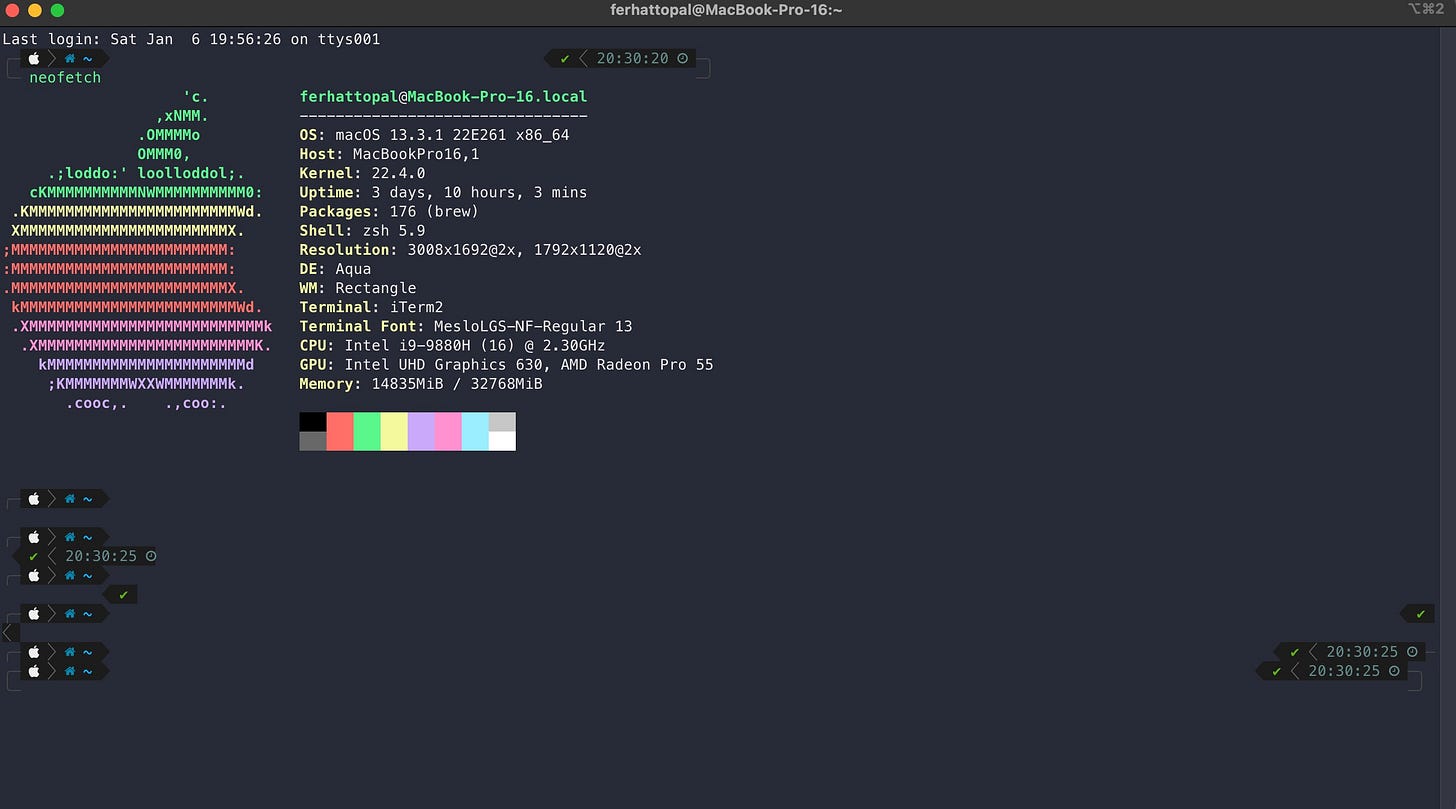Click the pink color block in palette
Viewport: 1456px width, 809px height.
(x=448, y=431)
